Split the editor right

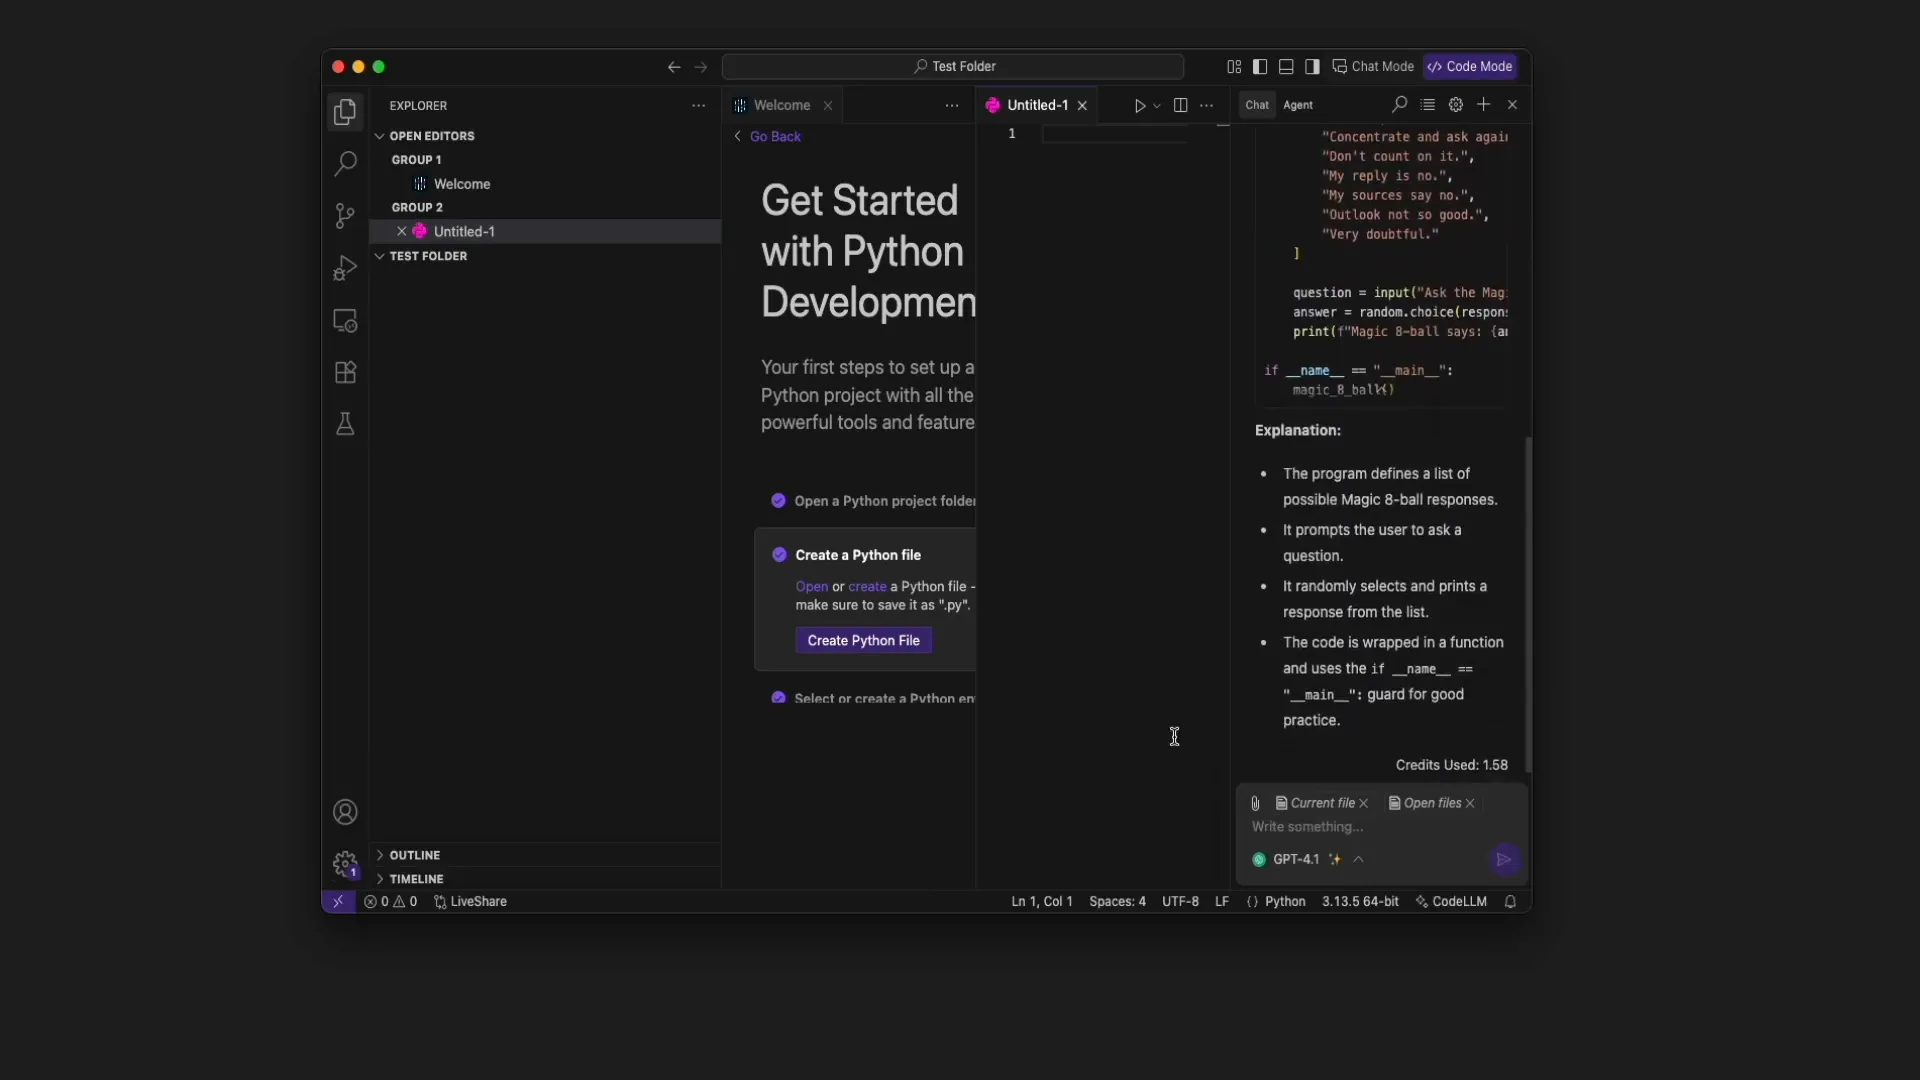click(x=1180, y=106)
